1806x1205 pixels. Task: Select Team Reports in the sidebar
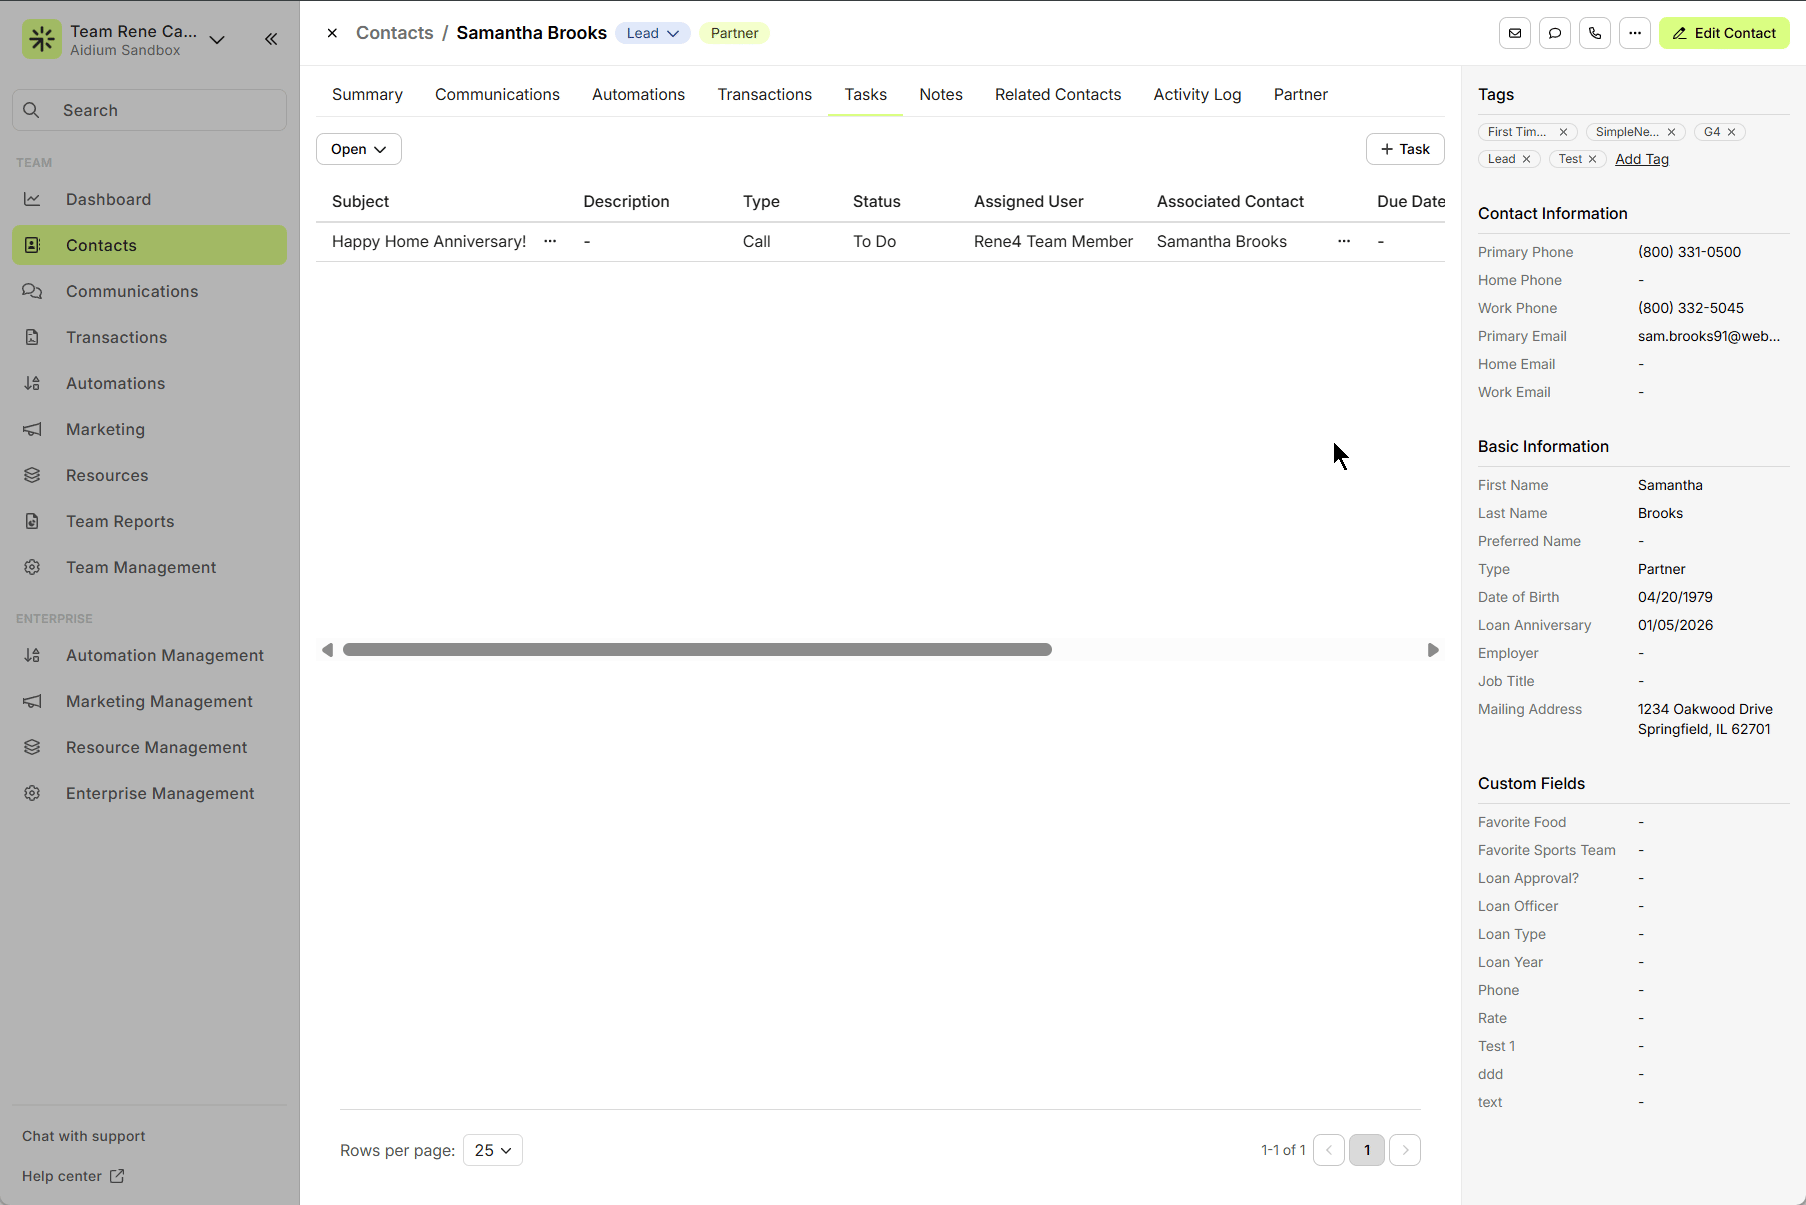coord(119,521)
